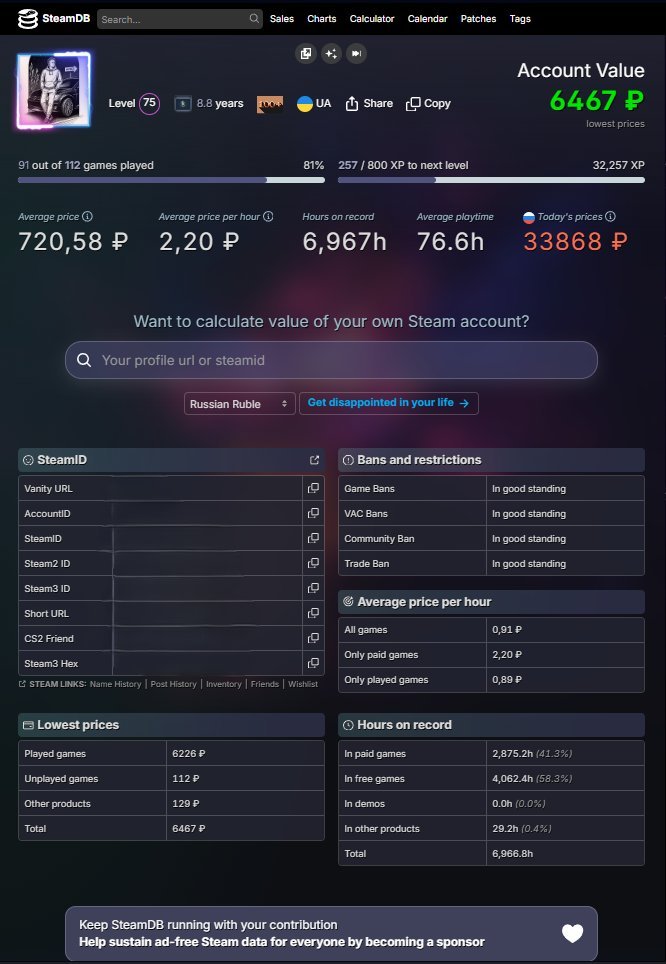Click the Share button

pos(369,103)
